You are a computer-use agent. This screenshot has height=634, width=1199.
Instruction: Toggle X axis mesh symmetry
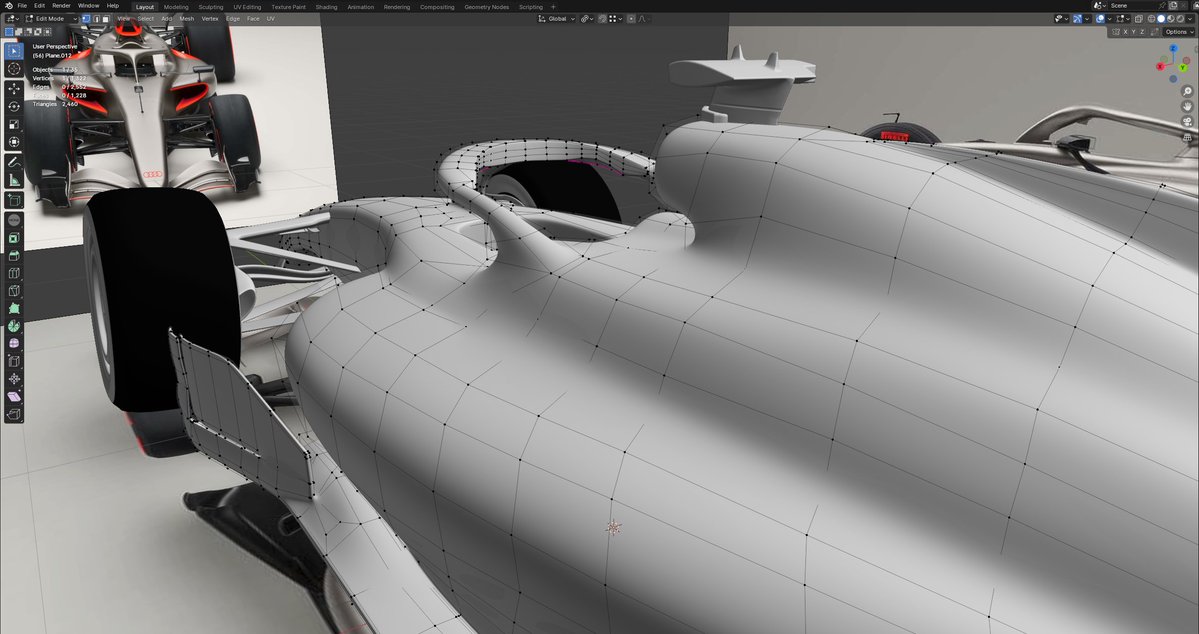[x=1126, y=32]
